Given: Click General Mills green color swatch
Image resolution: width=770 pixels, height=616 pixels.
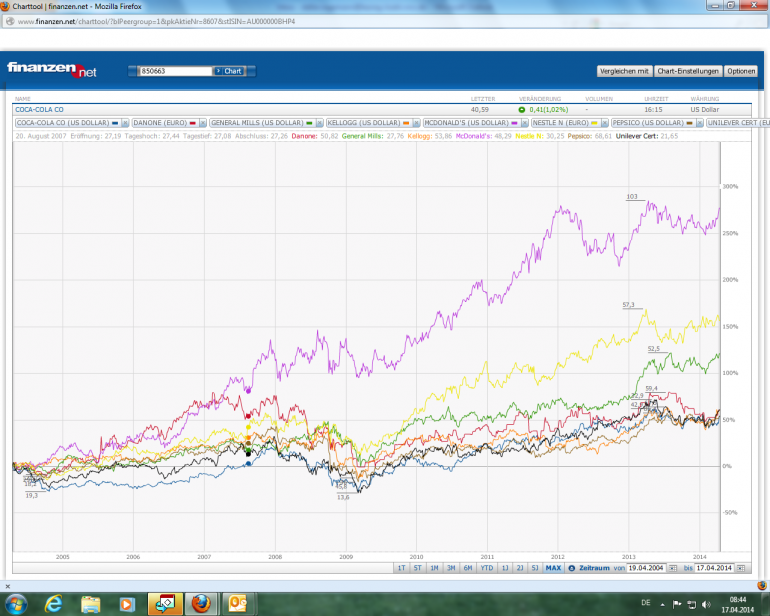Looking at the screenshot, I should [x=309, y=123].
